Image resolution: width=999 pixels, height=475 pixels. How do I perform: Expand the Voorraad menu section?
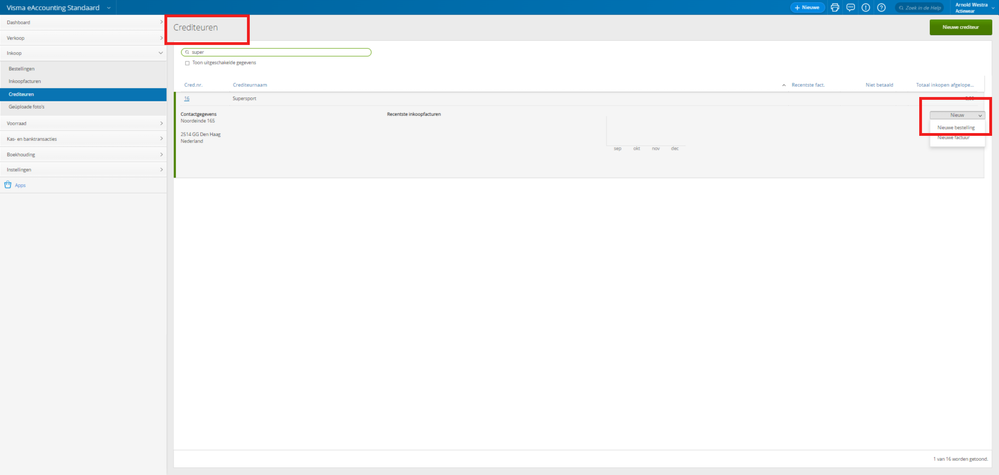click(83, 123)
